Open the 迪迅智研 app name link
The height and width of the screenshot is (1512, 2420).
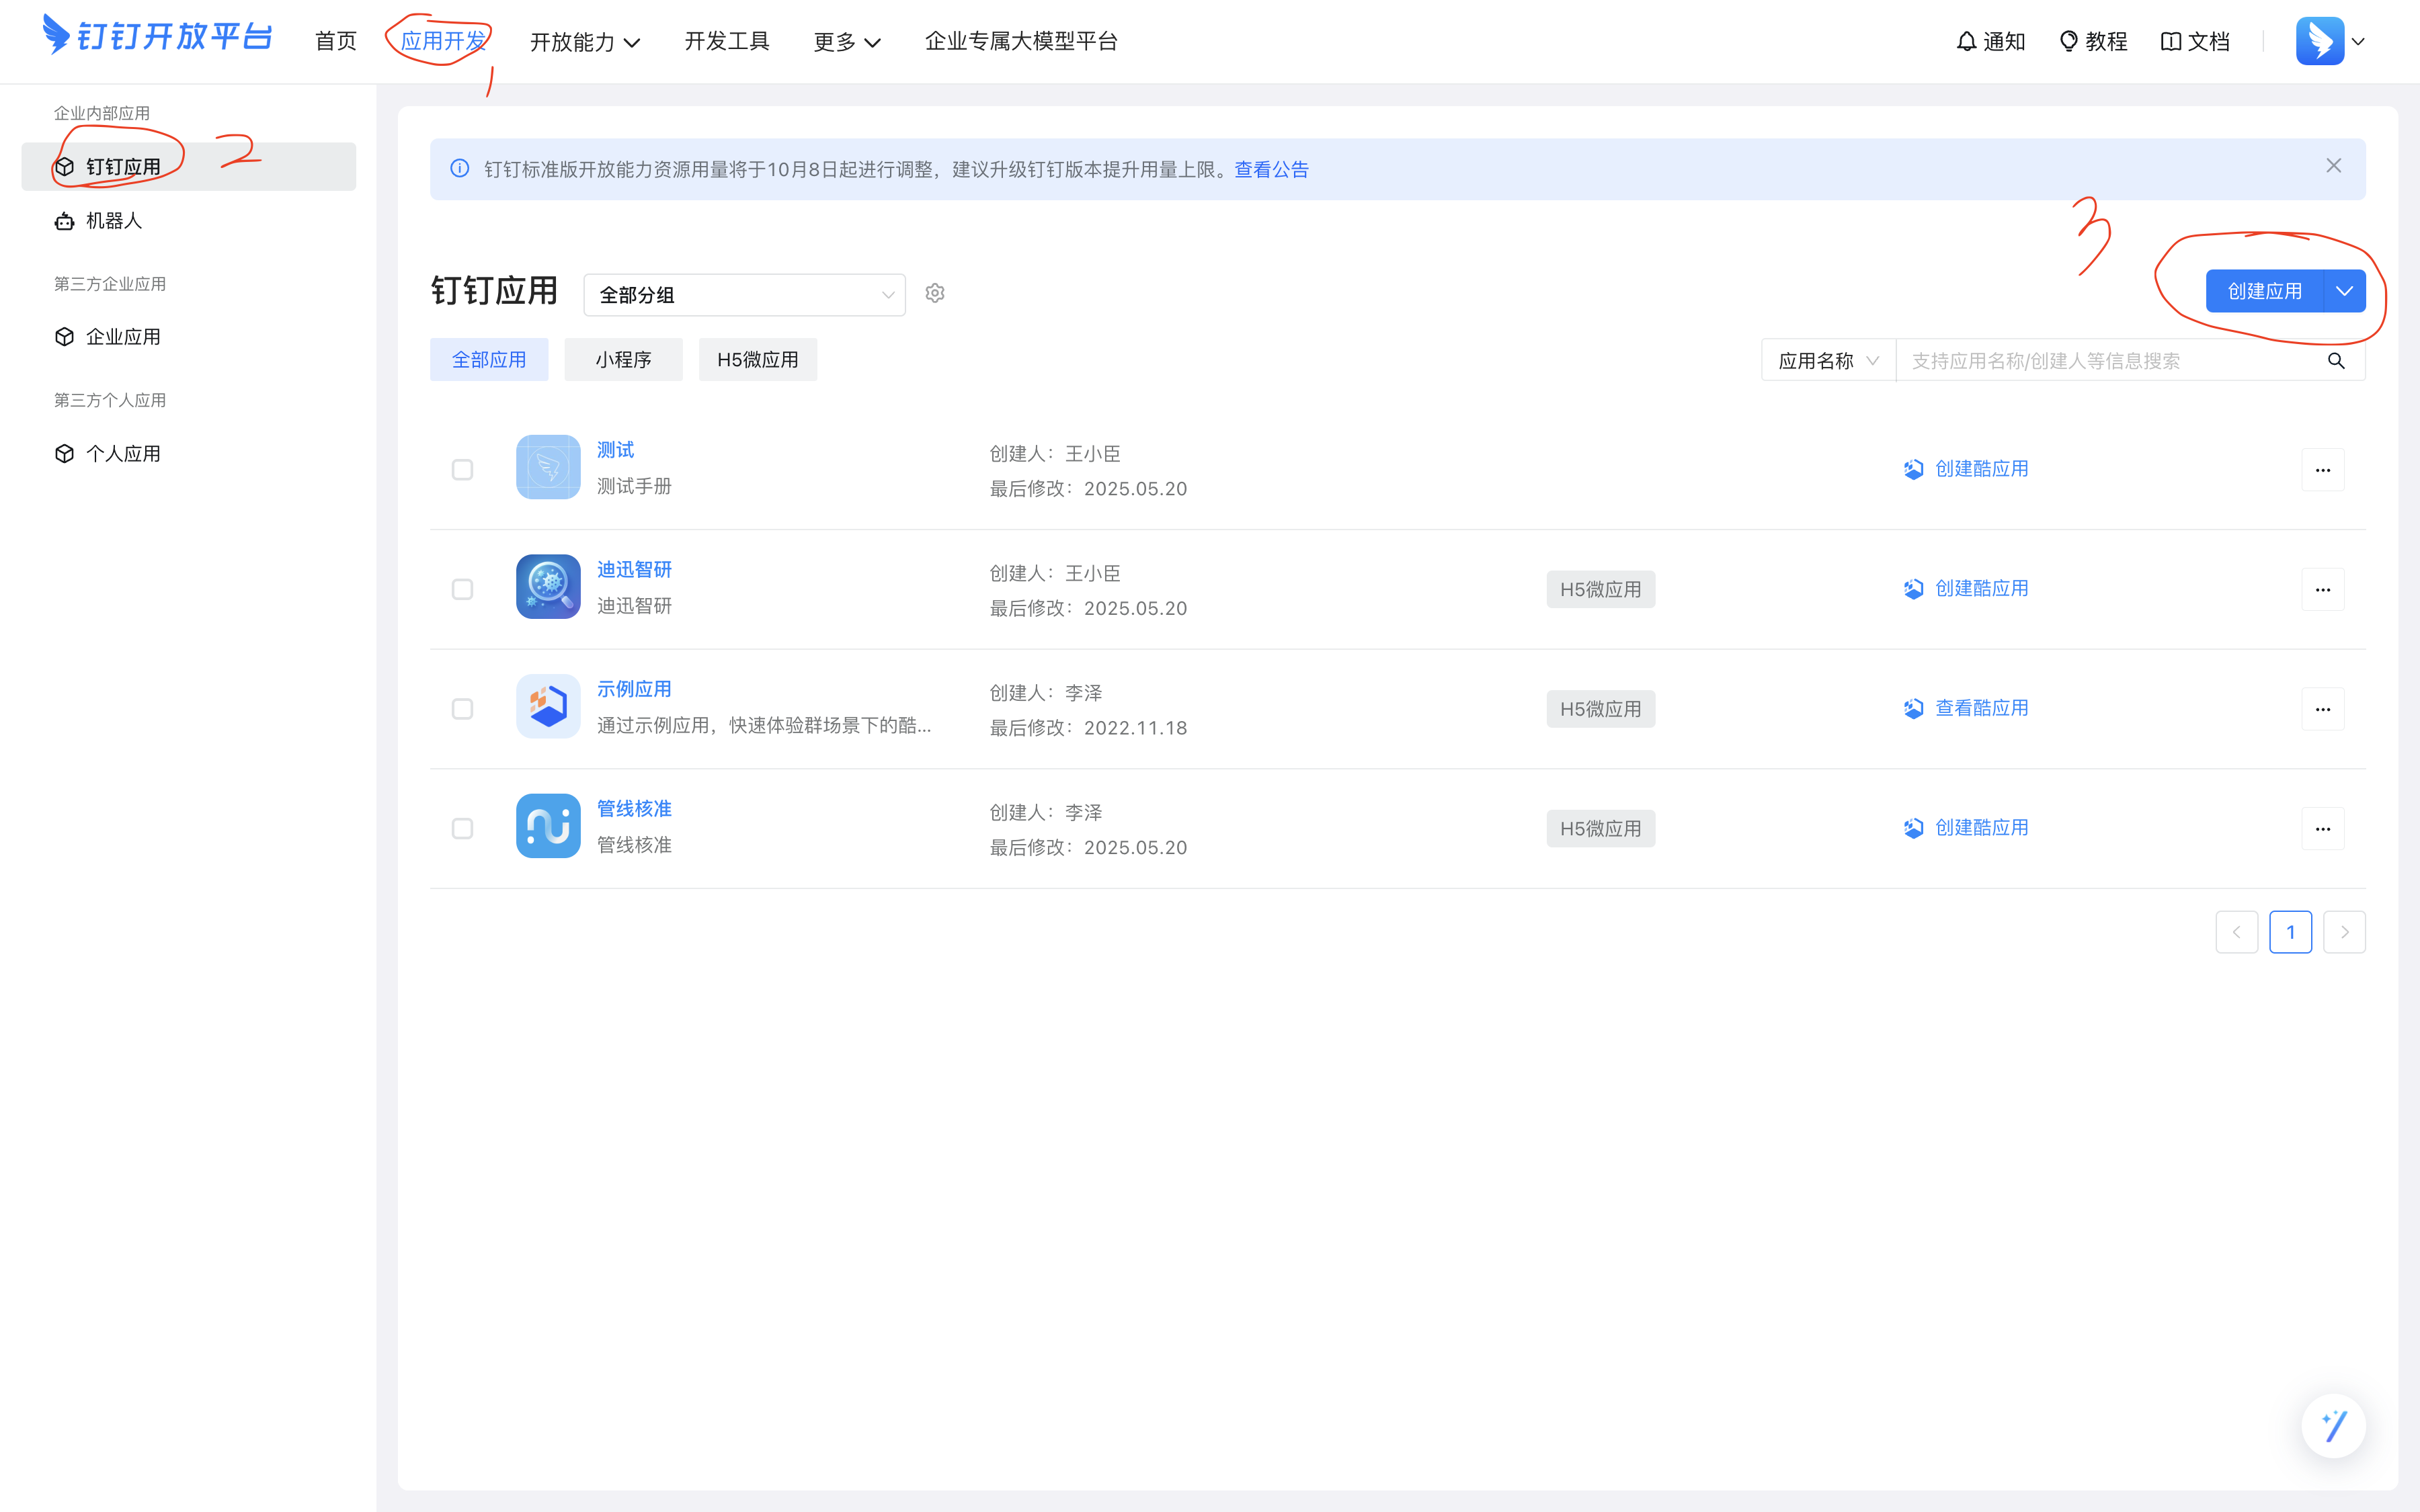click(635, 569)
